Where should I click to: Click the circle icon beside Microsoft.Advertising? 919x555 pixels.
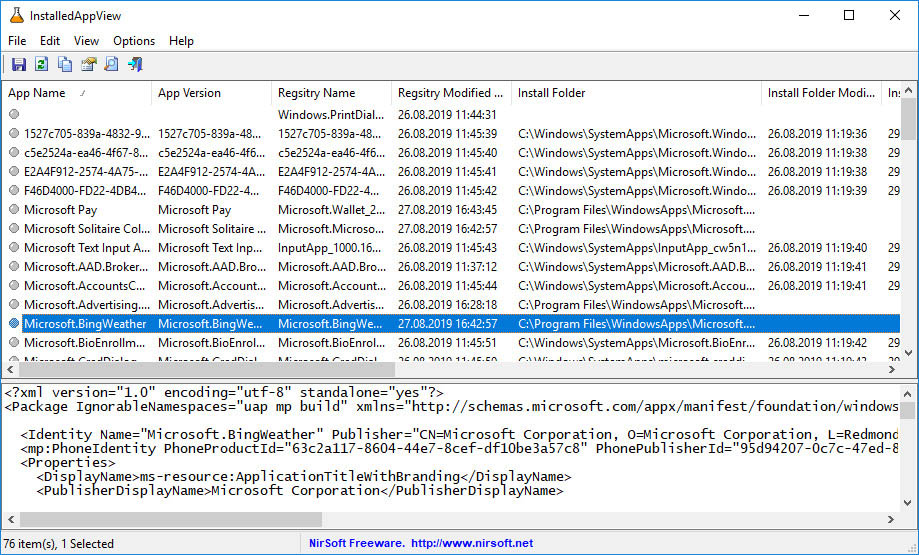14,305
